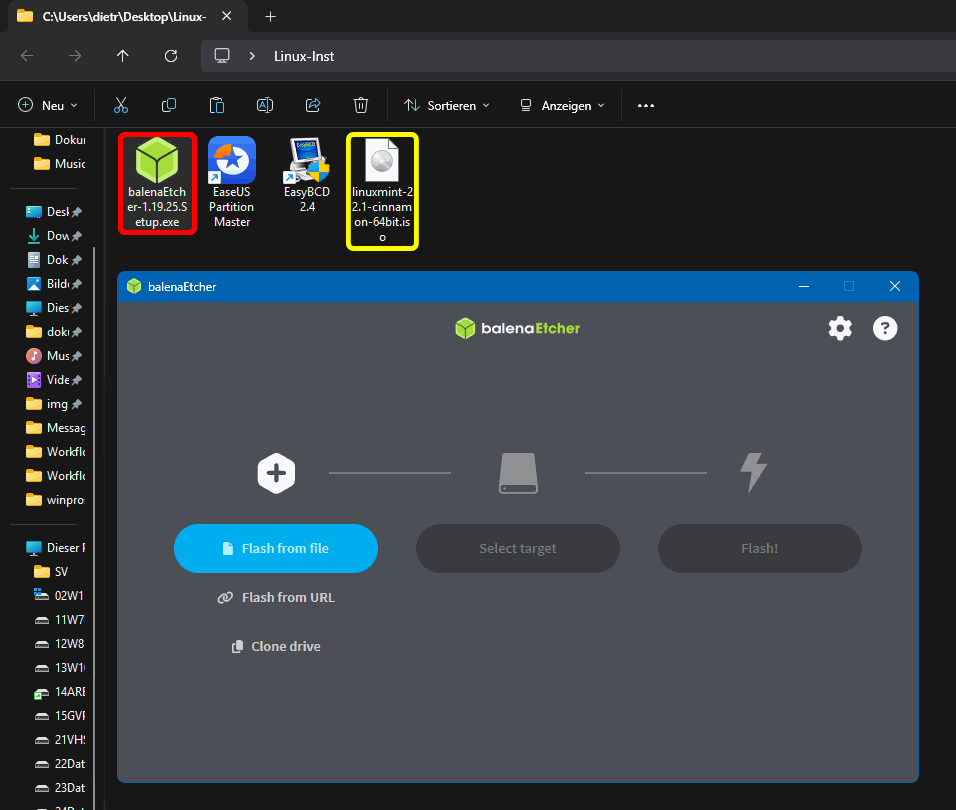The width and height of the screenshot is (956, 810).
Task: Click the Linux-Inst address bar breadcrumb
Action: pyautogui.click(x=304, y=56)
